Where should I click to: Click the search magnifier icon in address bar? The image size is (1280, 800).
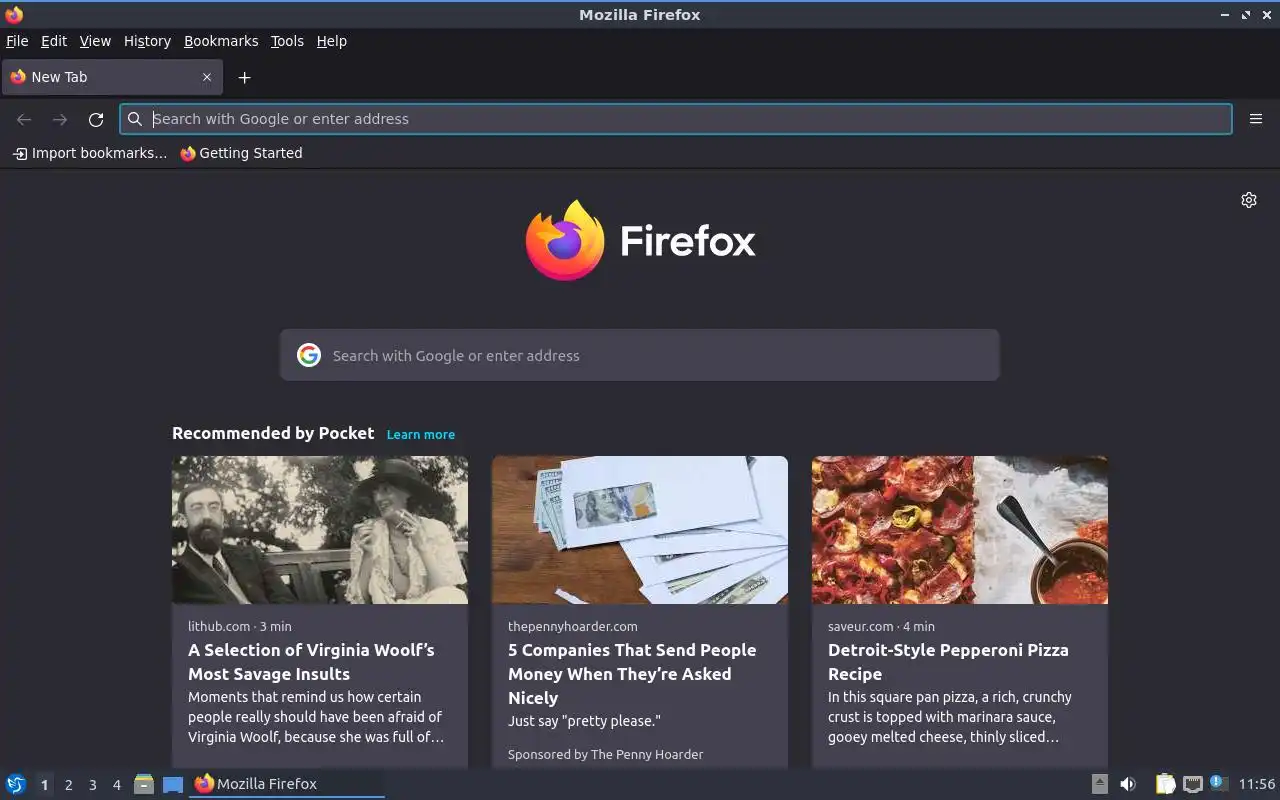tap(135, 119)
